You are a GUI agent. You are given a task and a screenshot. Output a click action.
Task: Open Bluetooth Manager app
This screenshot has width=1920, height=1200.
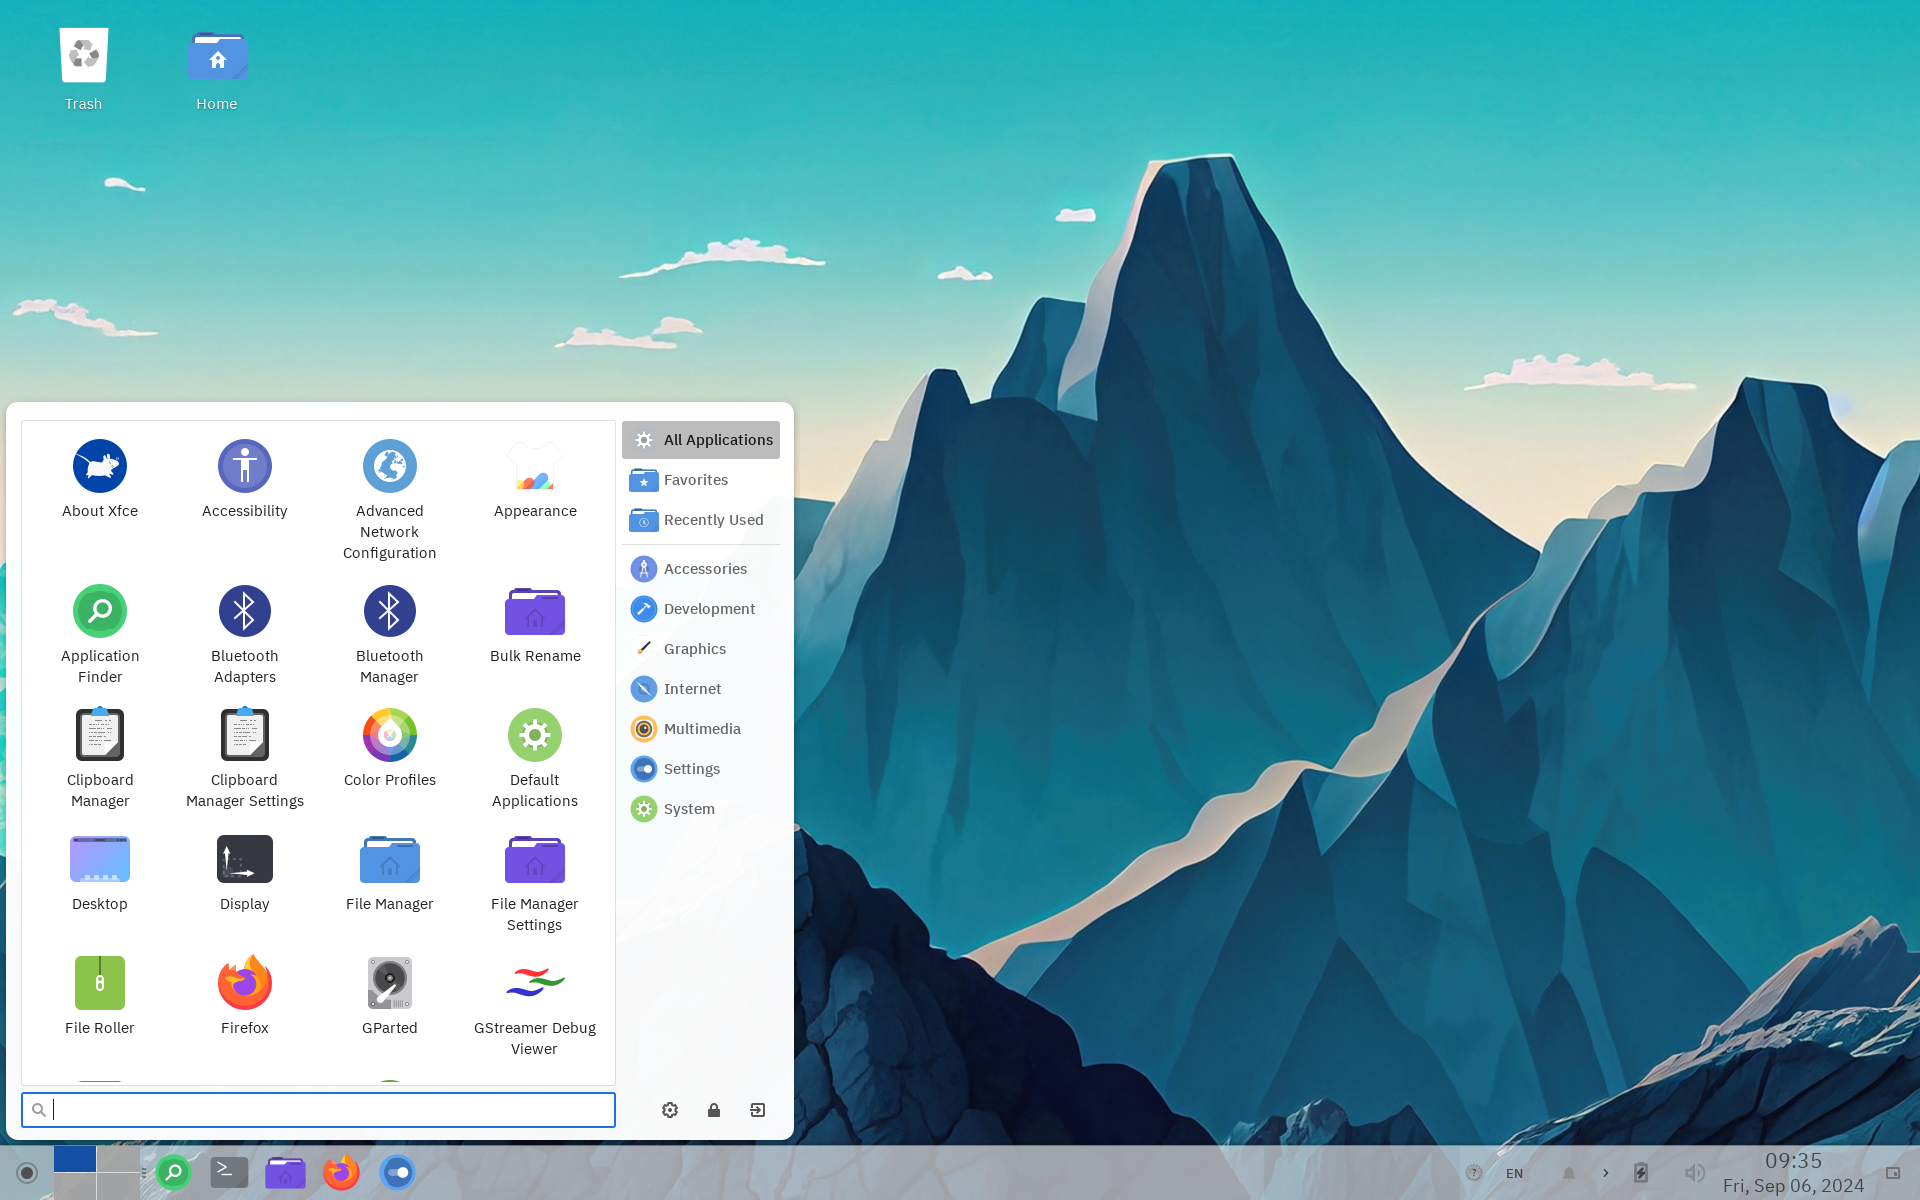click(x=389, y=612)
